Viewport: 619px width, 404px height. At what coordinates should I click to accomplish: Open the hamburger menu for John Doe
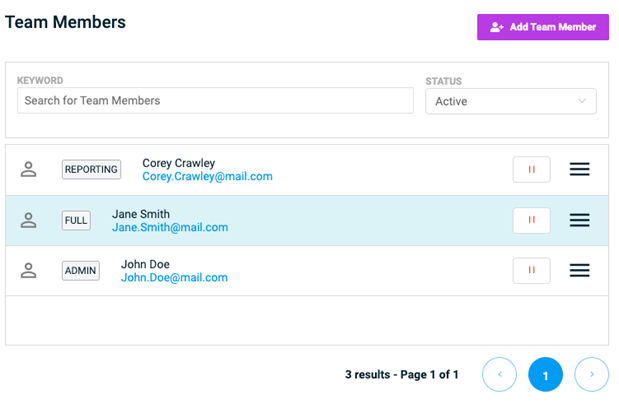tap(580, 271)
